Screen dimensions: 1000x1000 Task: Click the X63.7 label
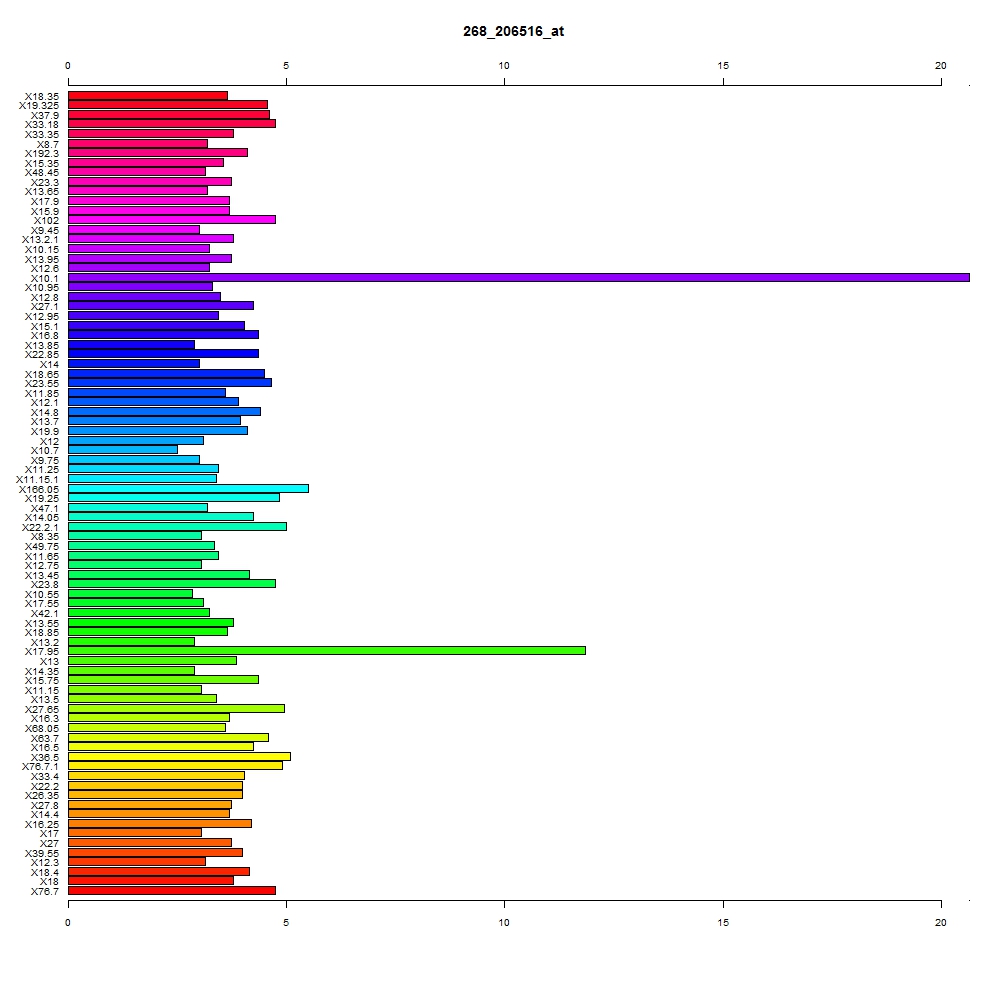click(x=45, y=739)
